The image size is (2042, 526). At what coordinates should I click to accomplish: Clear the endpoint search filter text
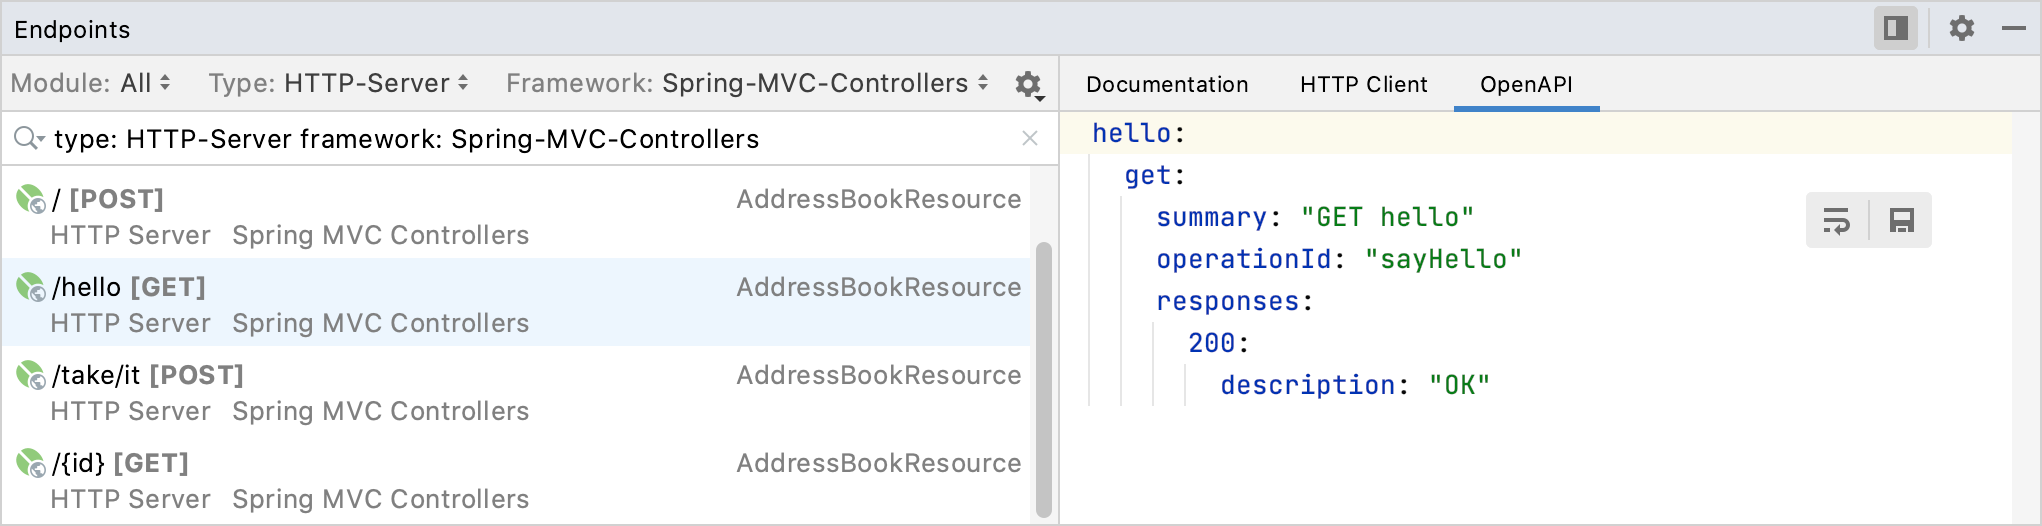tap(1029, 139)
